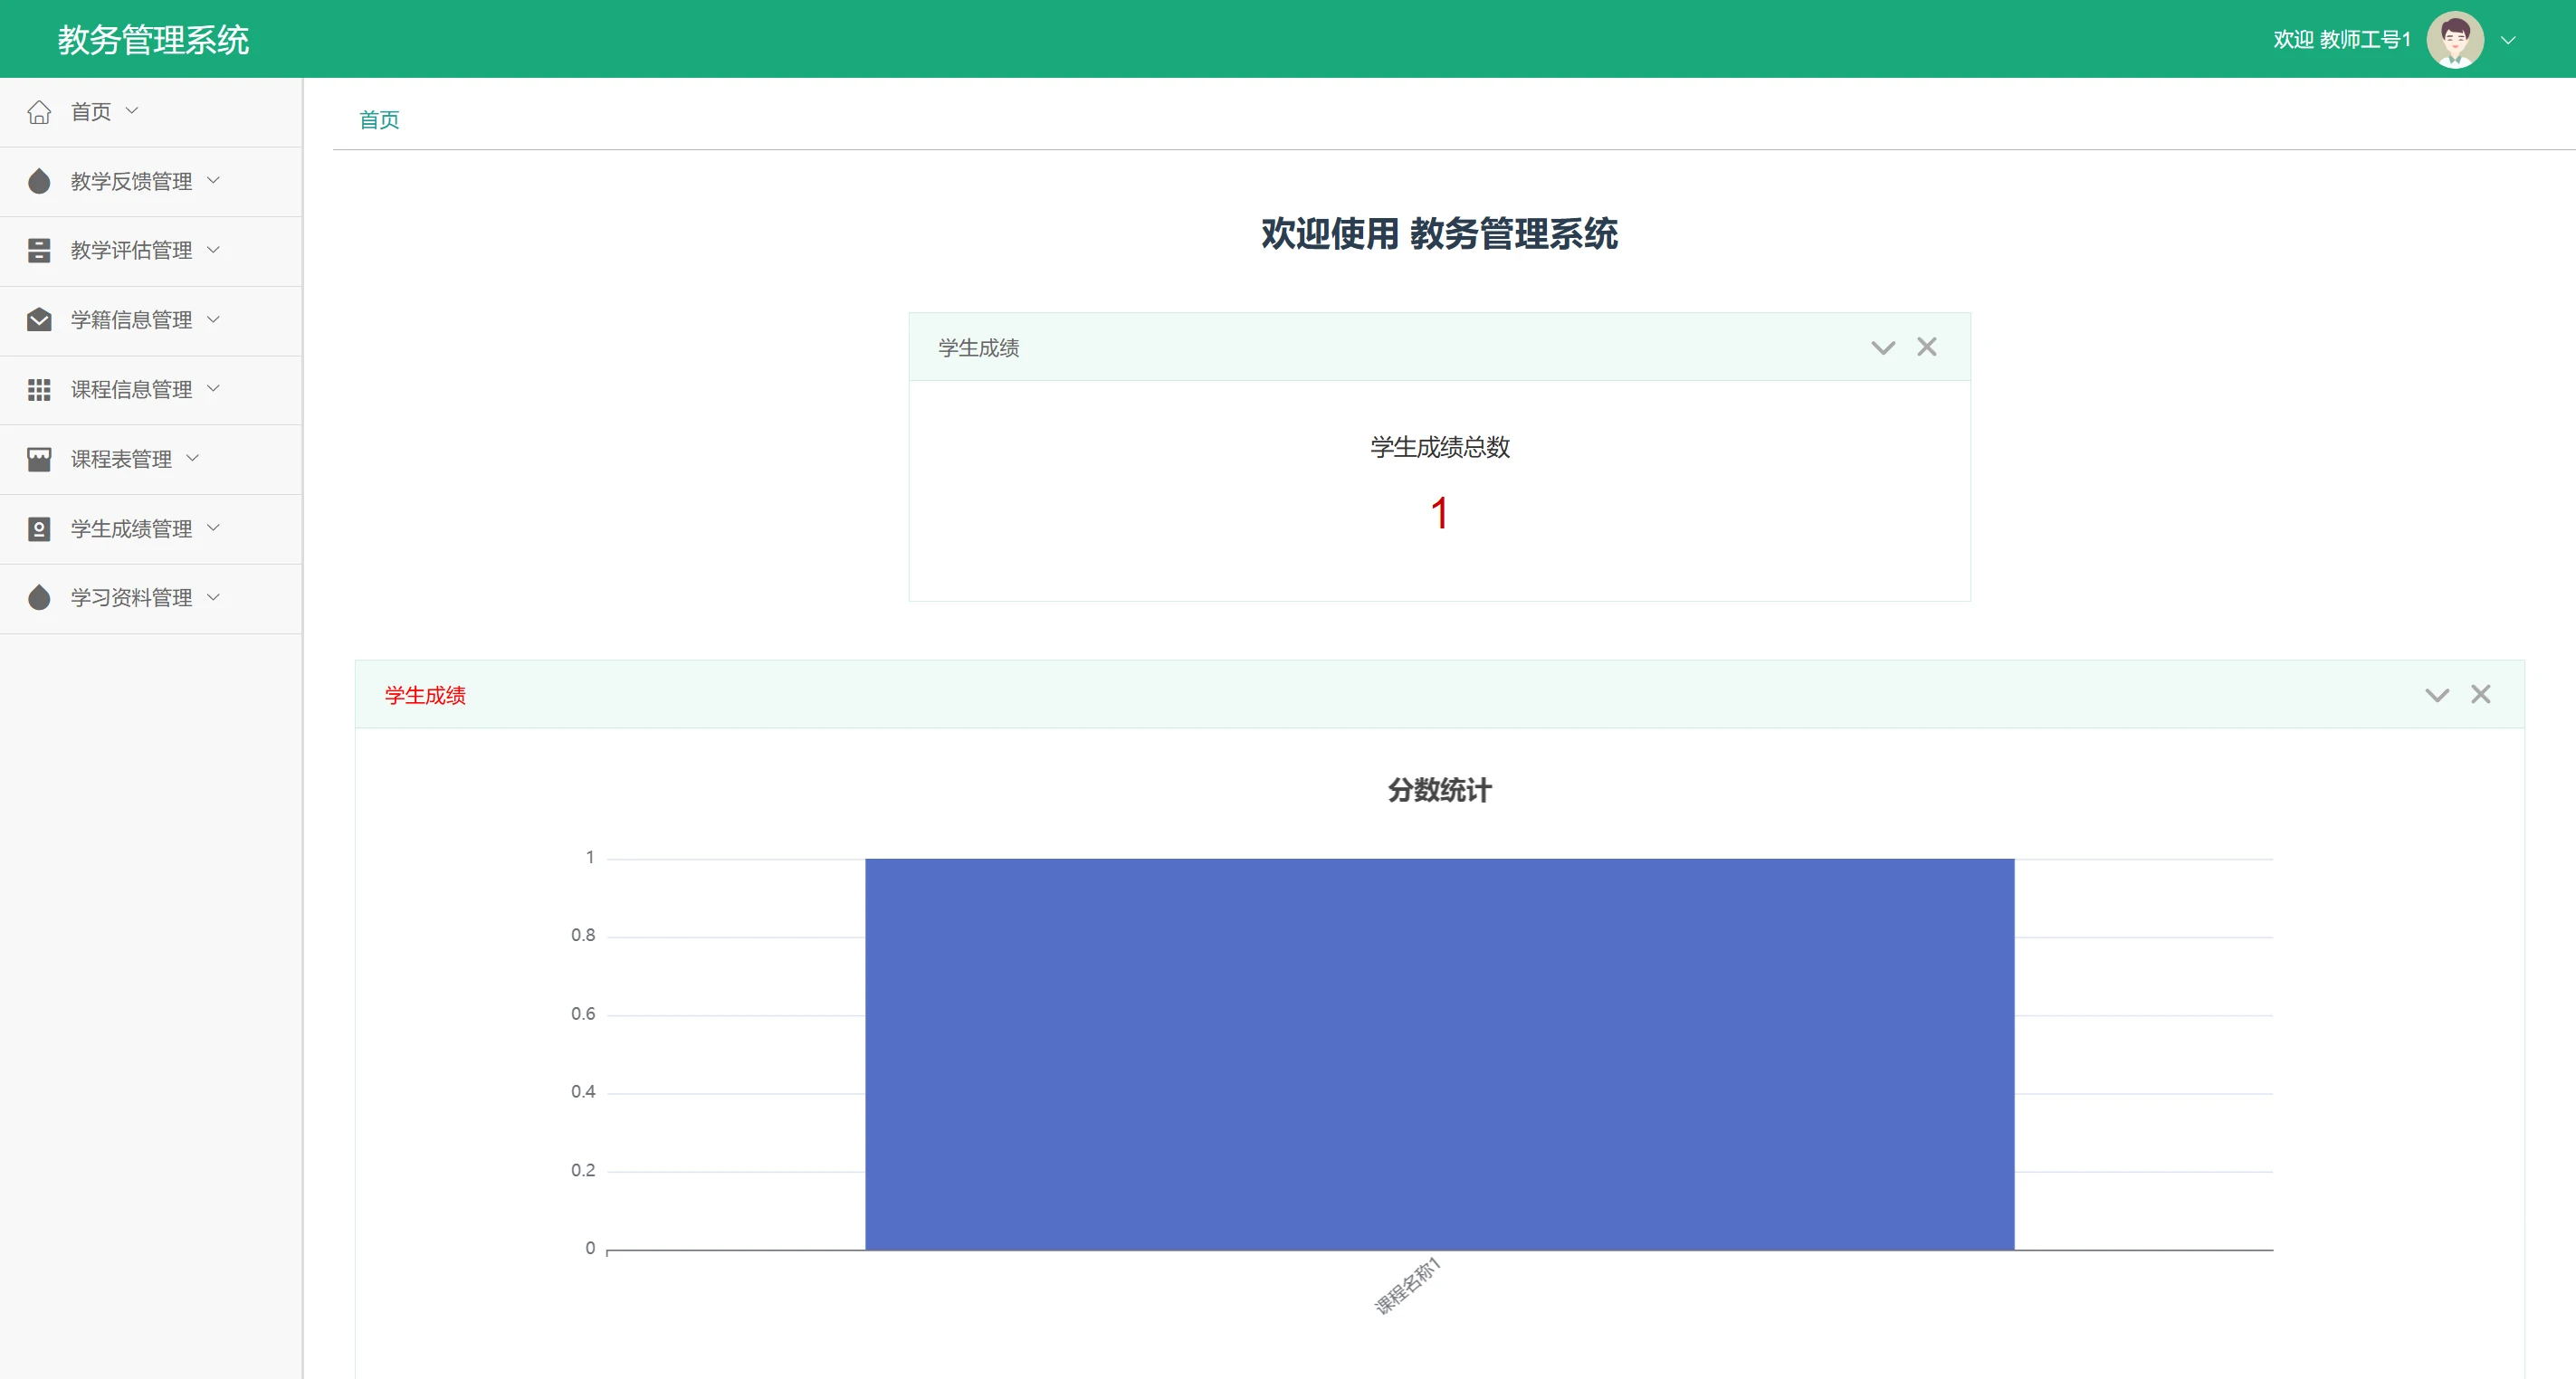Open the user dropdown arrow next to avatar
The height and width of the screenshot is (1379, 2576).
click(2508, 40)
